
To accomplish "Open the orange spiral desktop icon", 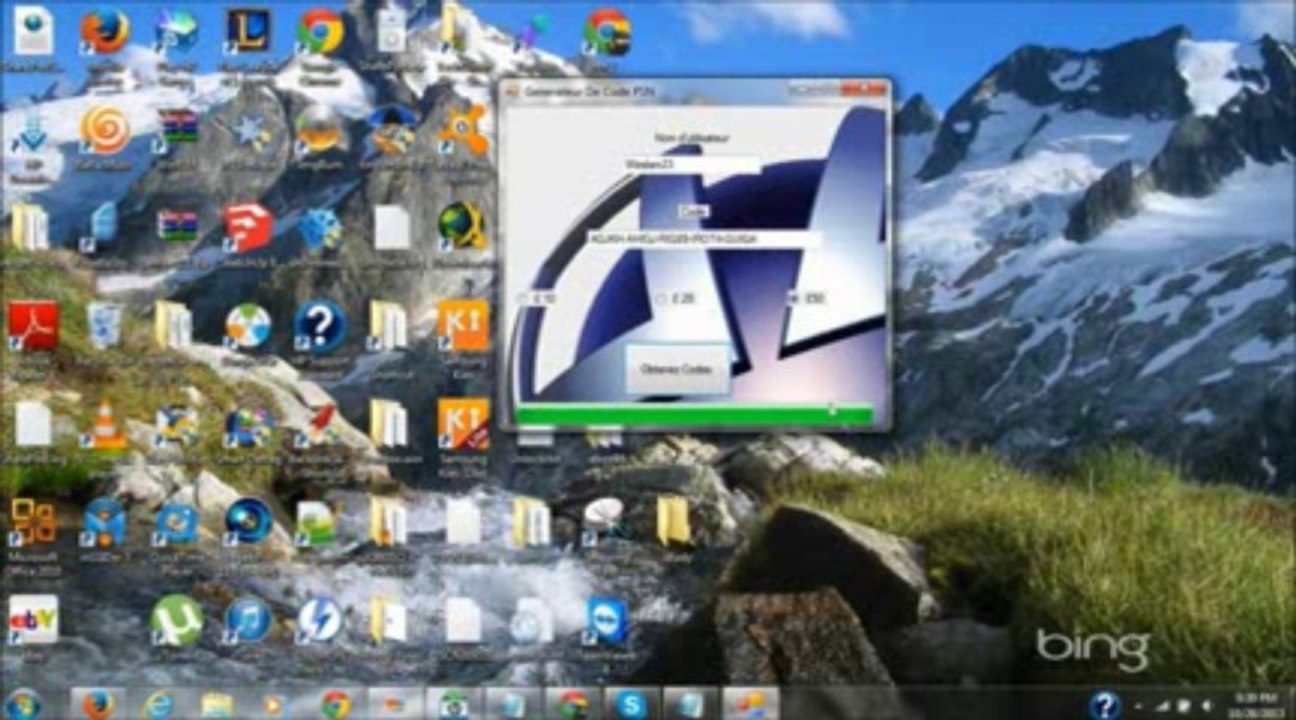I will pos(104,130).
